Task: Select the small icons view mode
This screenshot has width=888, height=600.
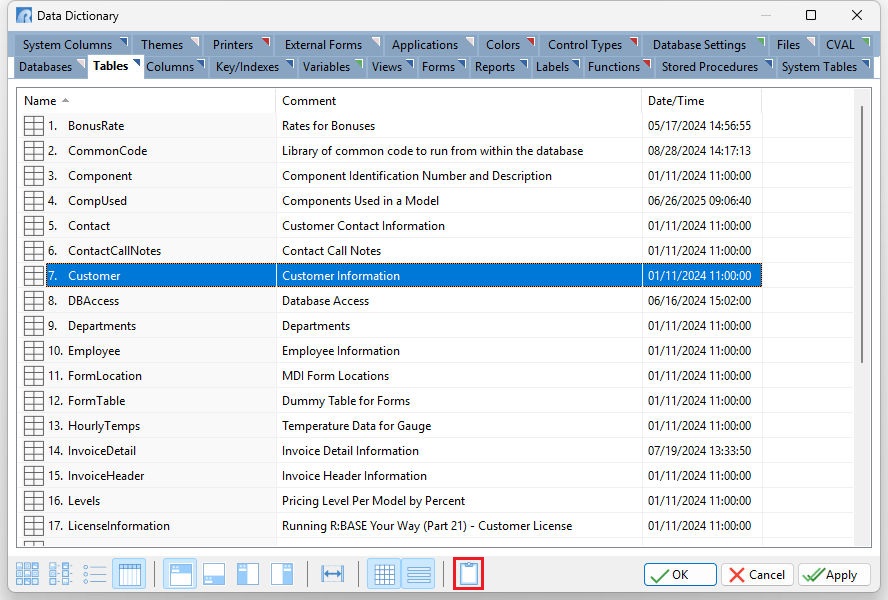Action: (60, 574)
